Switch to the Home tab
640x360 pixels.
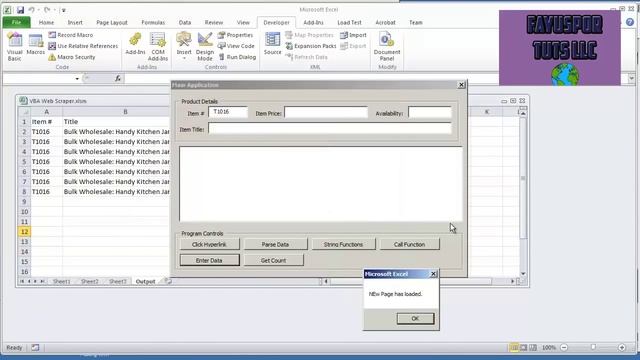click(x=46, y=22)
